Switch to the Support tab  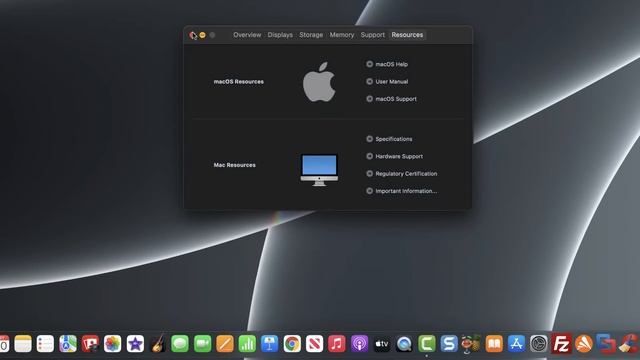[x=373, y=35]
